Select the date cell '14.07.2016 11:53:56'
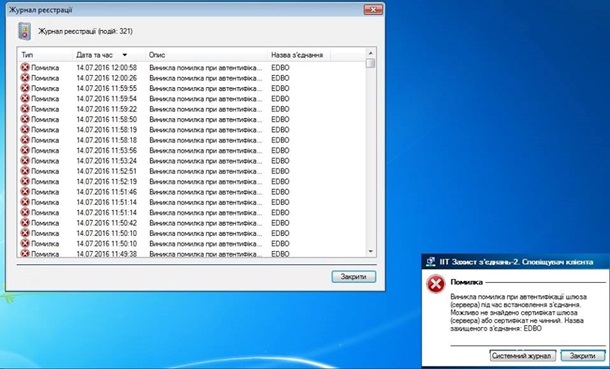Viewport: 610px width, 369px height. (107, 150)
